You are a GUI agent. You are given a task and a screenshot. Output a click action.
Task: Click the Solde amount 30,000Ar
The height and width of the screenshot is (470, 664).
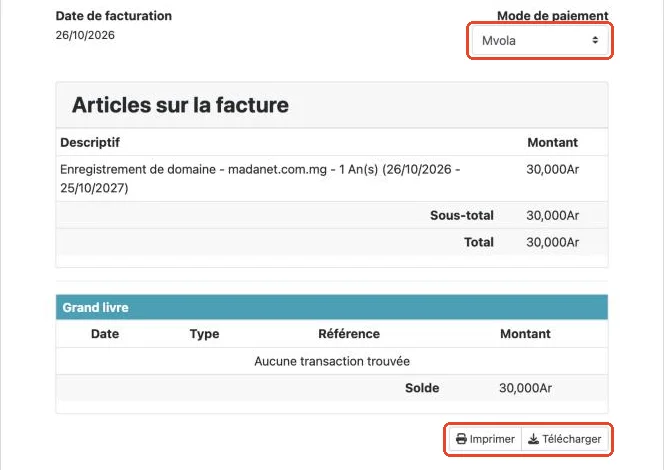526,388
